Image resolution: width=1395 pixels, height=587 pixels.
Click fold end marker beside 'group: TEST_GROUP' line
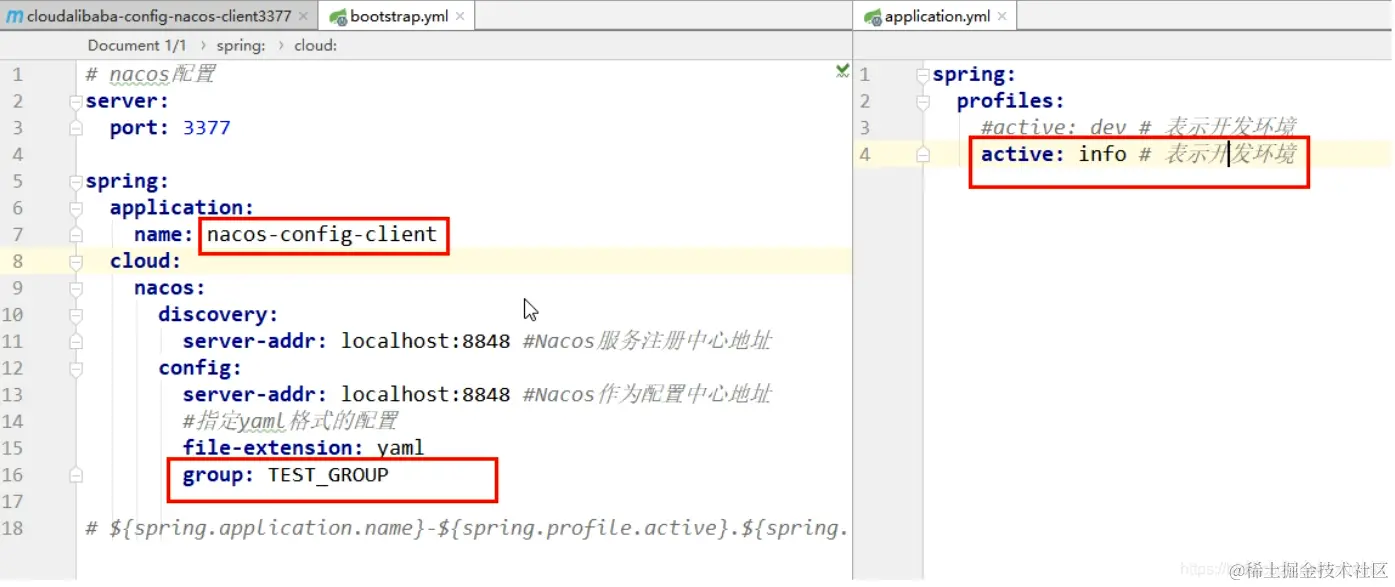tap(76, 475)
